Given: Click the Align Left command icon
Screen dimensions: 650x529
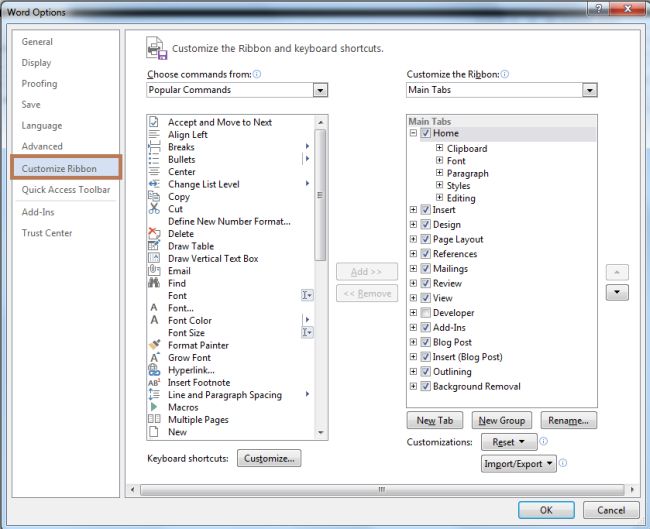Looking at the screenshot, I should click(x=154, y=134).
